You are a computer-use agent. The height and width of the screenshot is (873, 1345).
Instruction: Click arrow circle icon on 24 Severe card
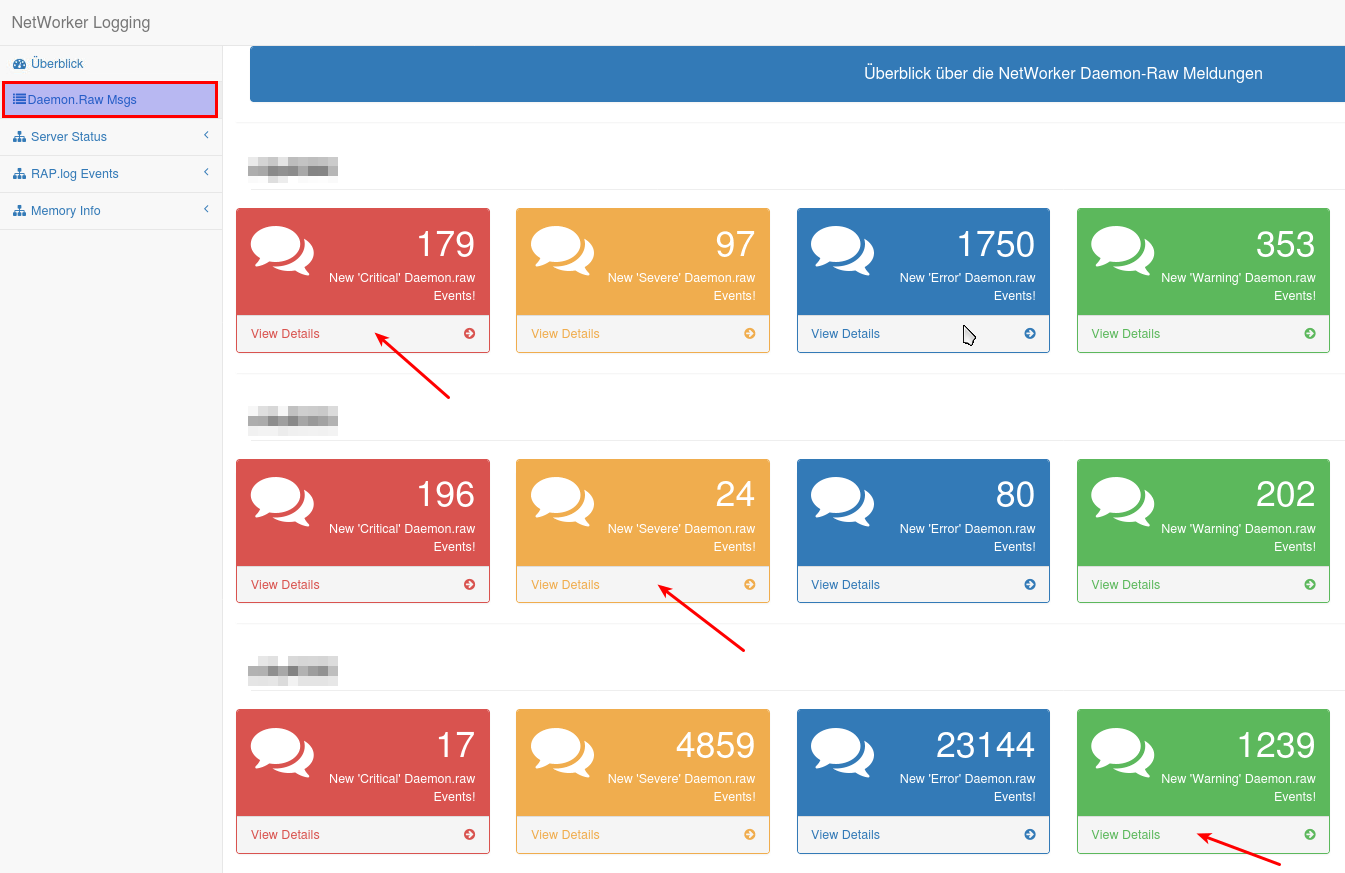750,585
